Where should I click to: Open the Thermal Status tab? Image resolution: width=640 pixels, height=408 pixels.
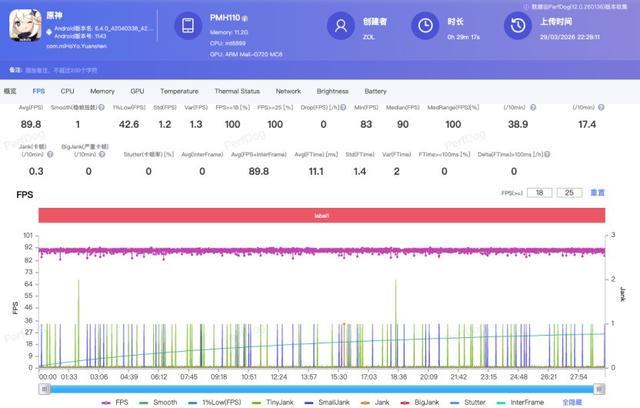point(237,91)
